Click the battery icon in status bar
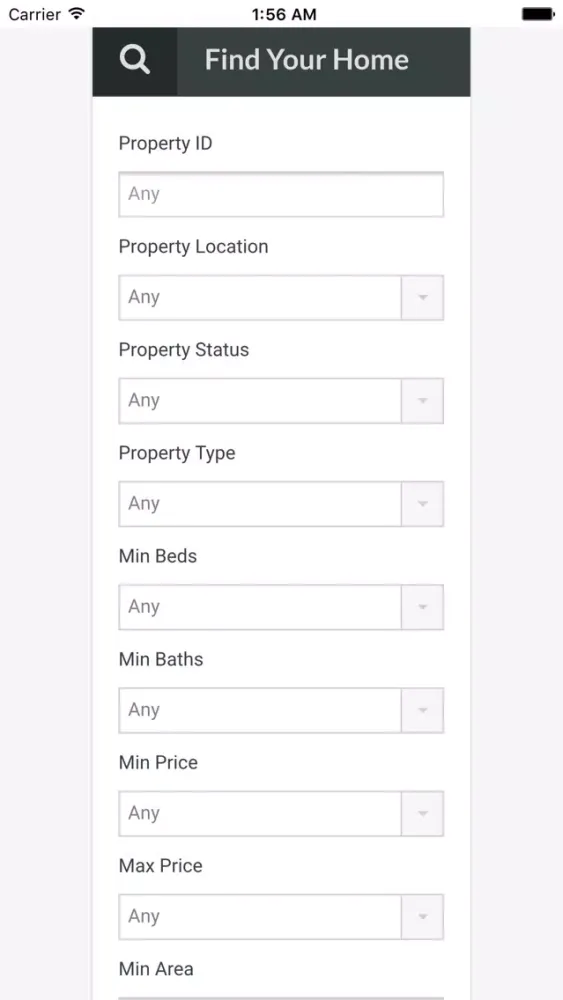 538,13
